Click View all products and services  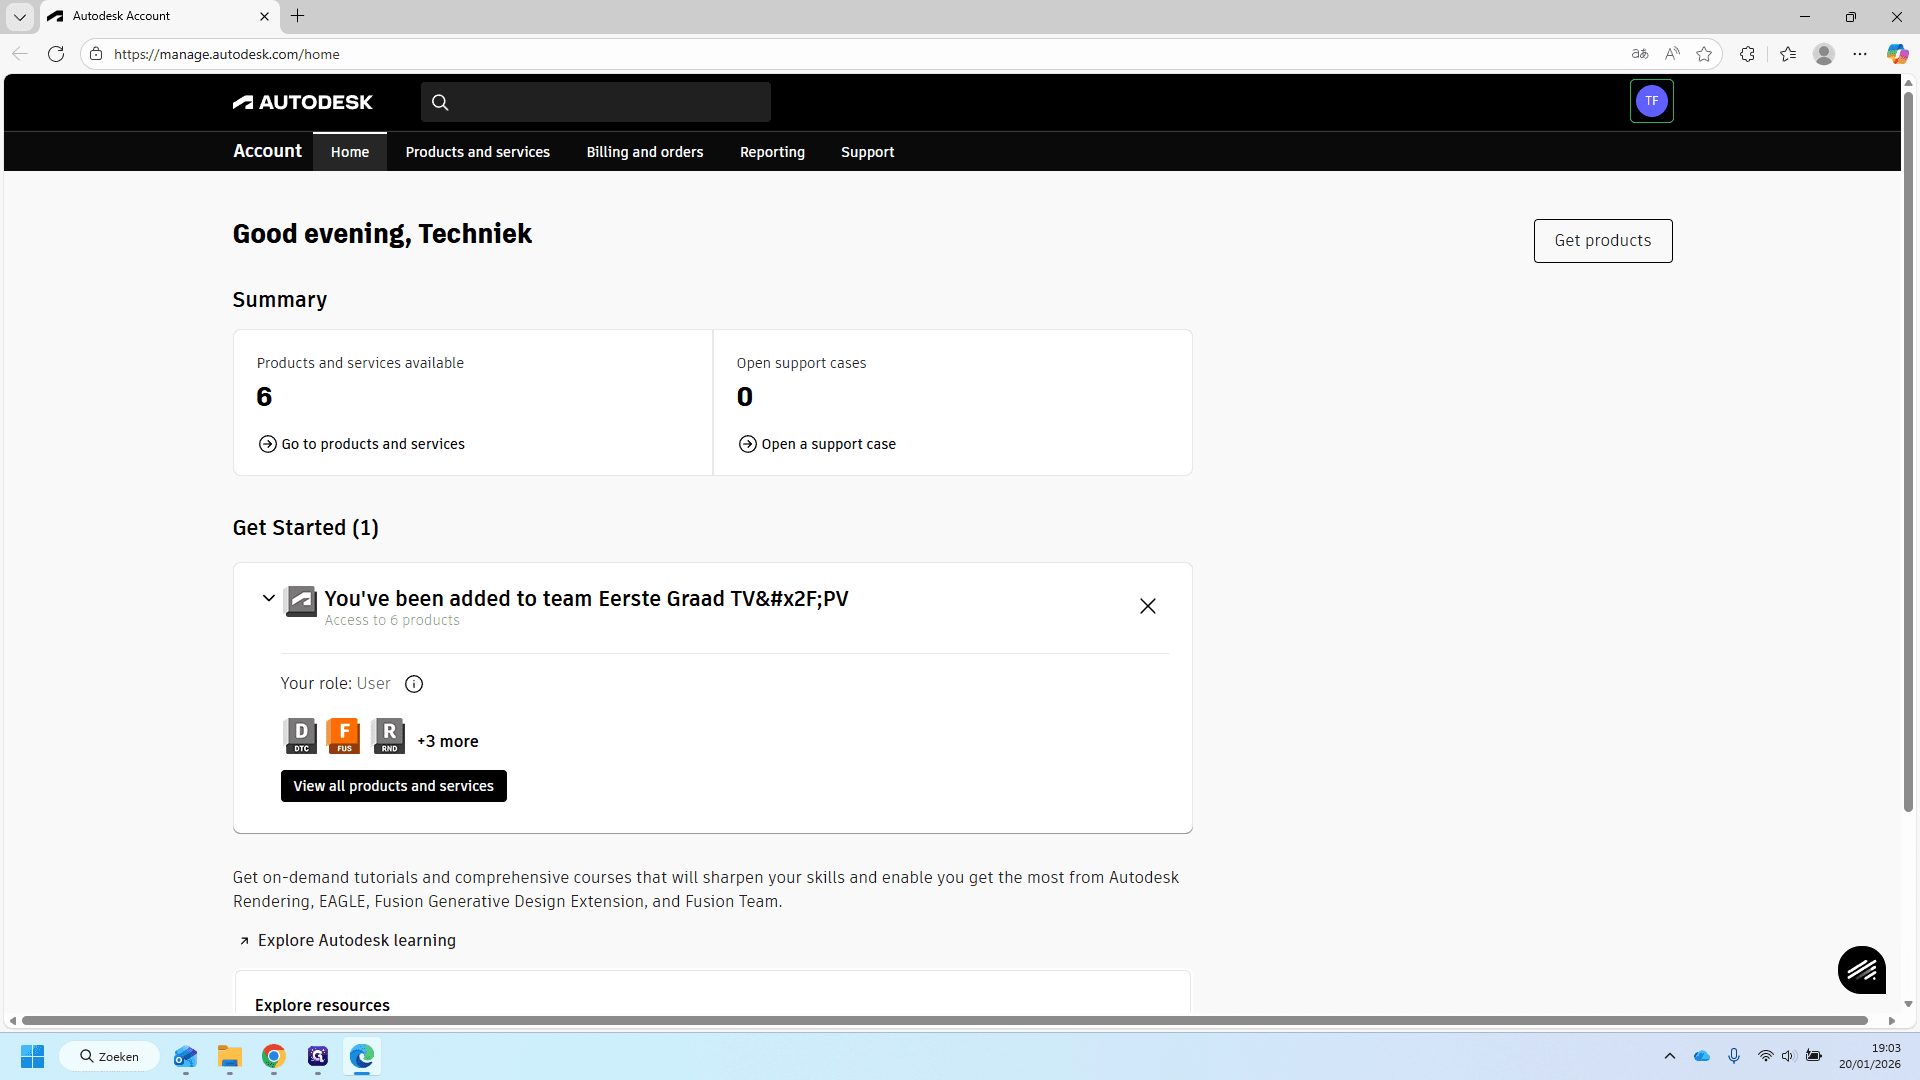coord(394,786)
